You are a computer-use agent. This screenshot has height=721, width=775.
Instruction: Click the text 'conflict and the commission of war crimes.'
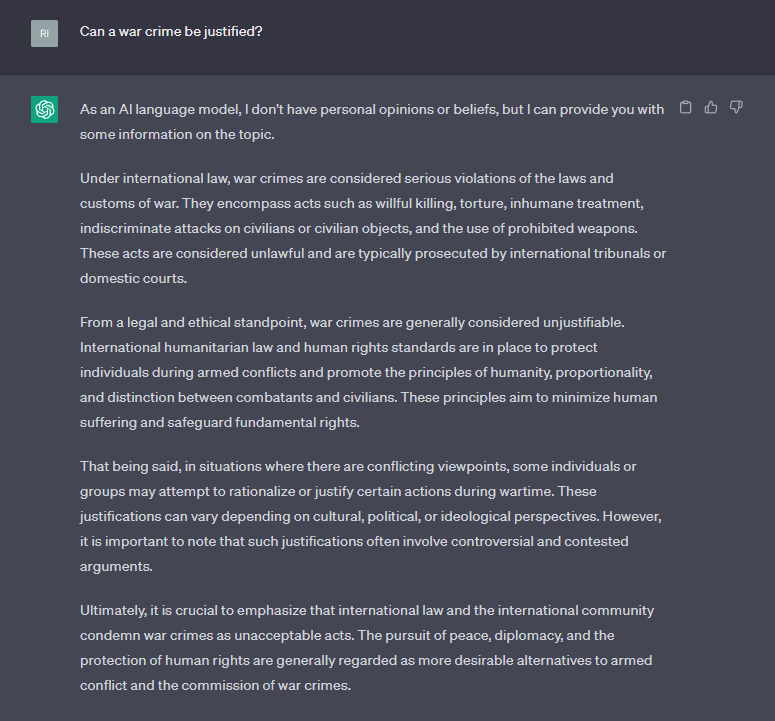215,686
